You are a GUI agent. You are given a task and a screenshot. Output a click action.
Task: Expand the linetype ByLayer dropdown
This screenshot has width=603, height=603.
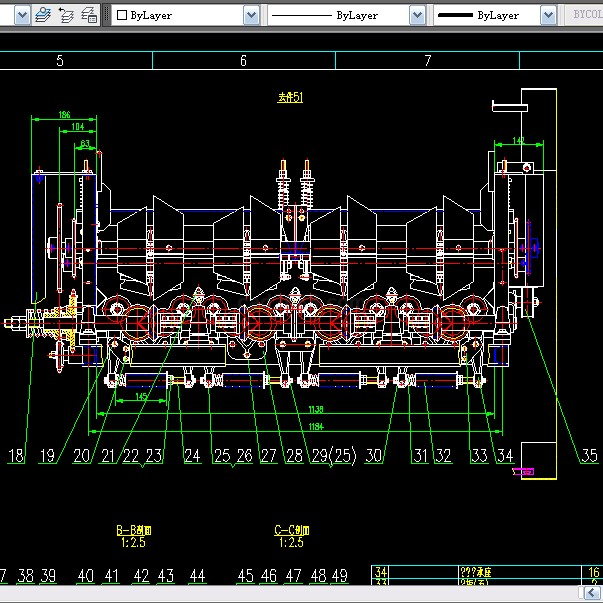point(416,15)
